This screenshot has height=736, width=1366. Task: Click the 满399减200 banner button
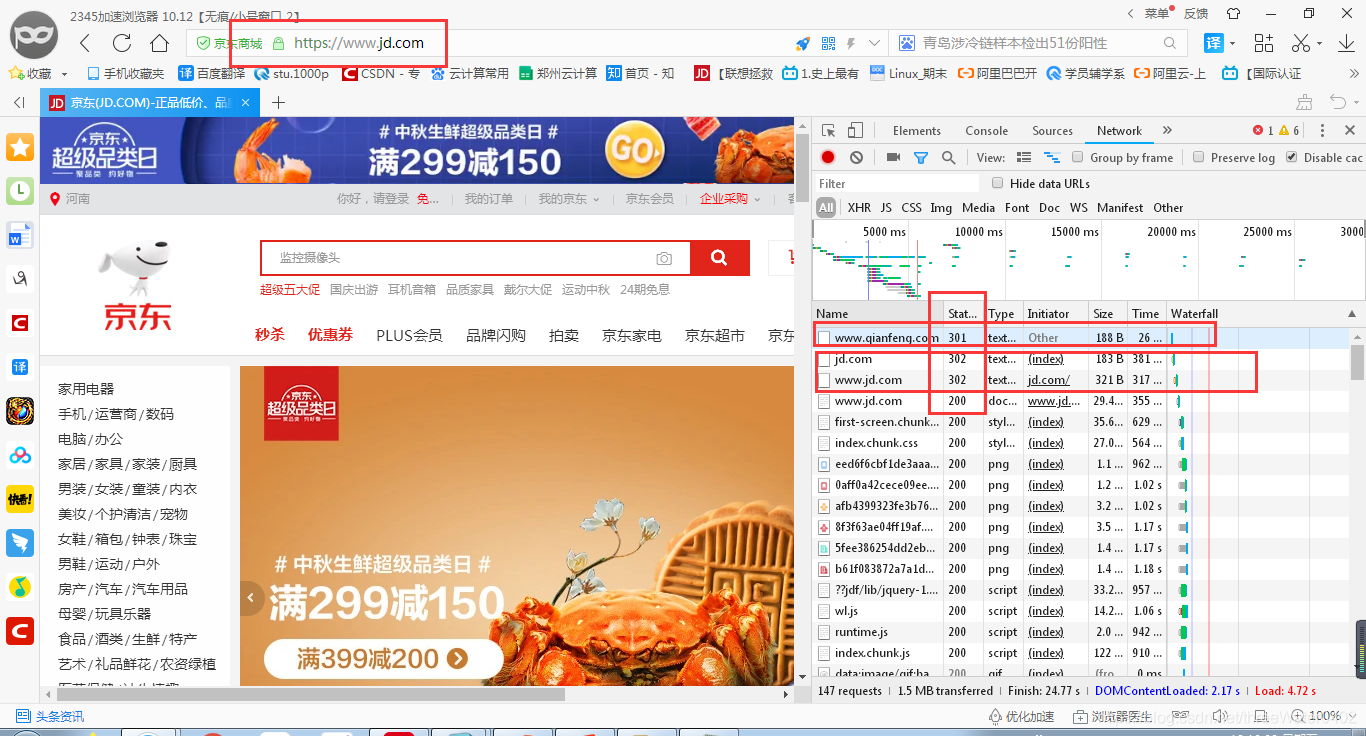[383, 659]
